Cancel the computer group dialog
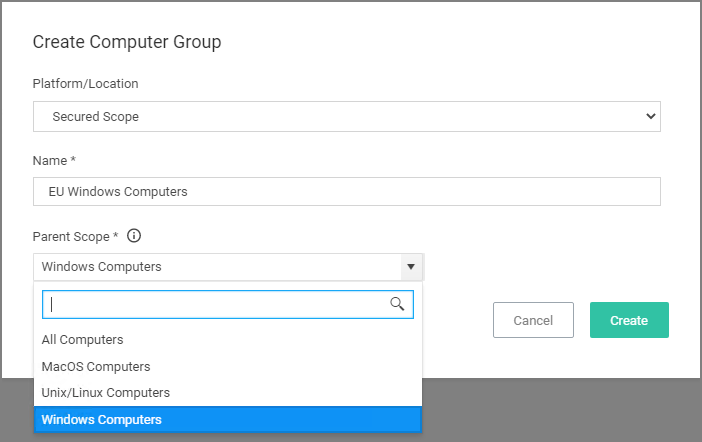This screenshot has width=702, height=442. 533,320
